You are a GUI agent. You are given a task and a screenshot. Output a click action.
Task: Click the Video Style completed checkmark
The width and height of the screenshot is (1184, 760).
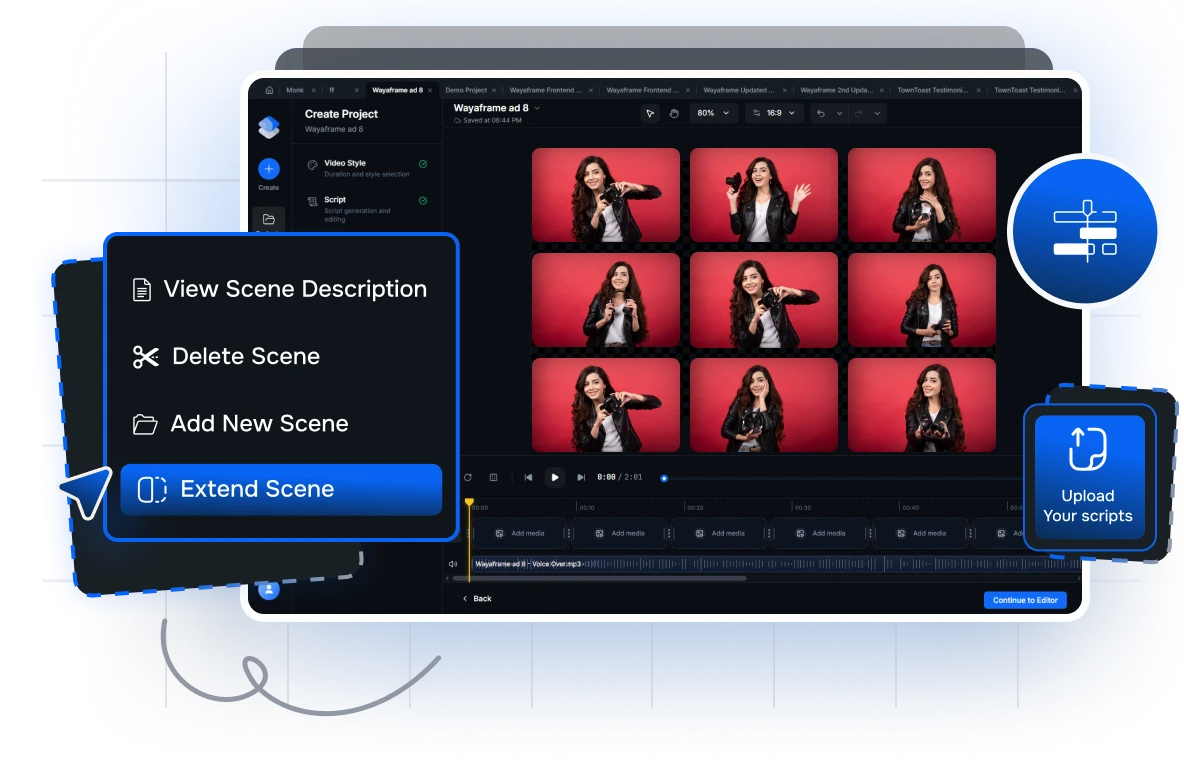(x=423, y=164)
